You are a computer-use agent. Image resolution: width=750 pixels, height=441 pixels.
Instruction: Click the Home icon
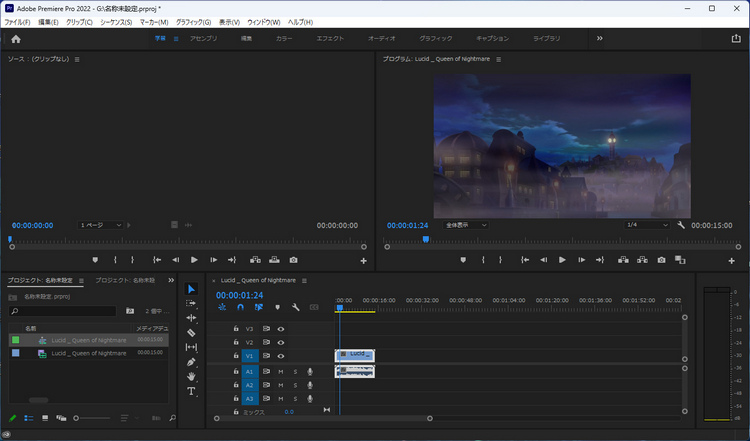pyautogui.click(x=16, y=39)
